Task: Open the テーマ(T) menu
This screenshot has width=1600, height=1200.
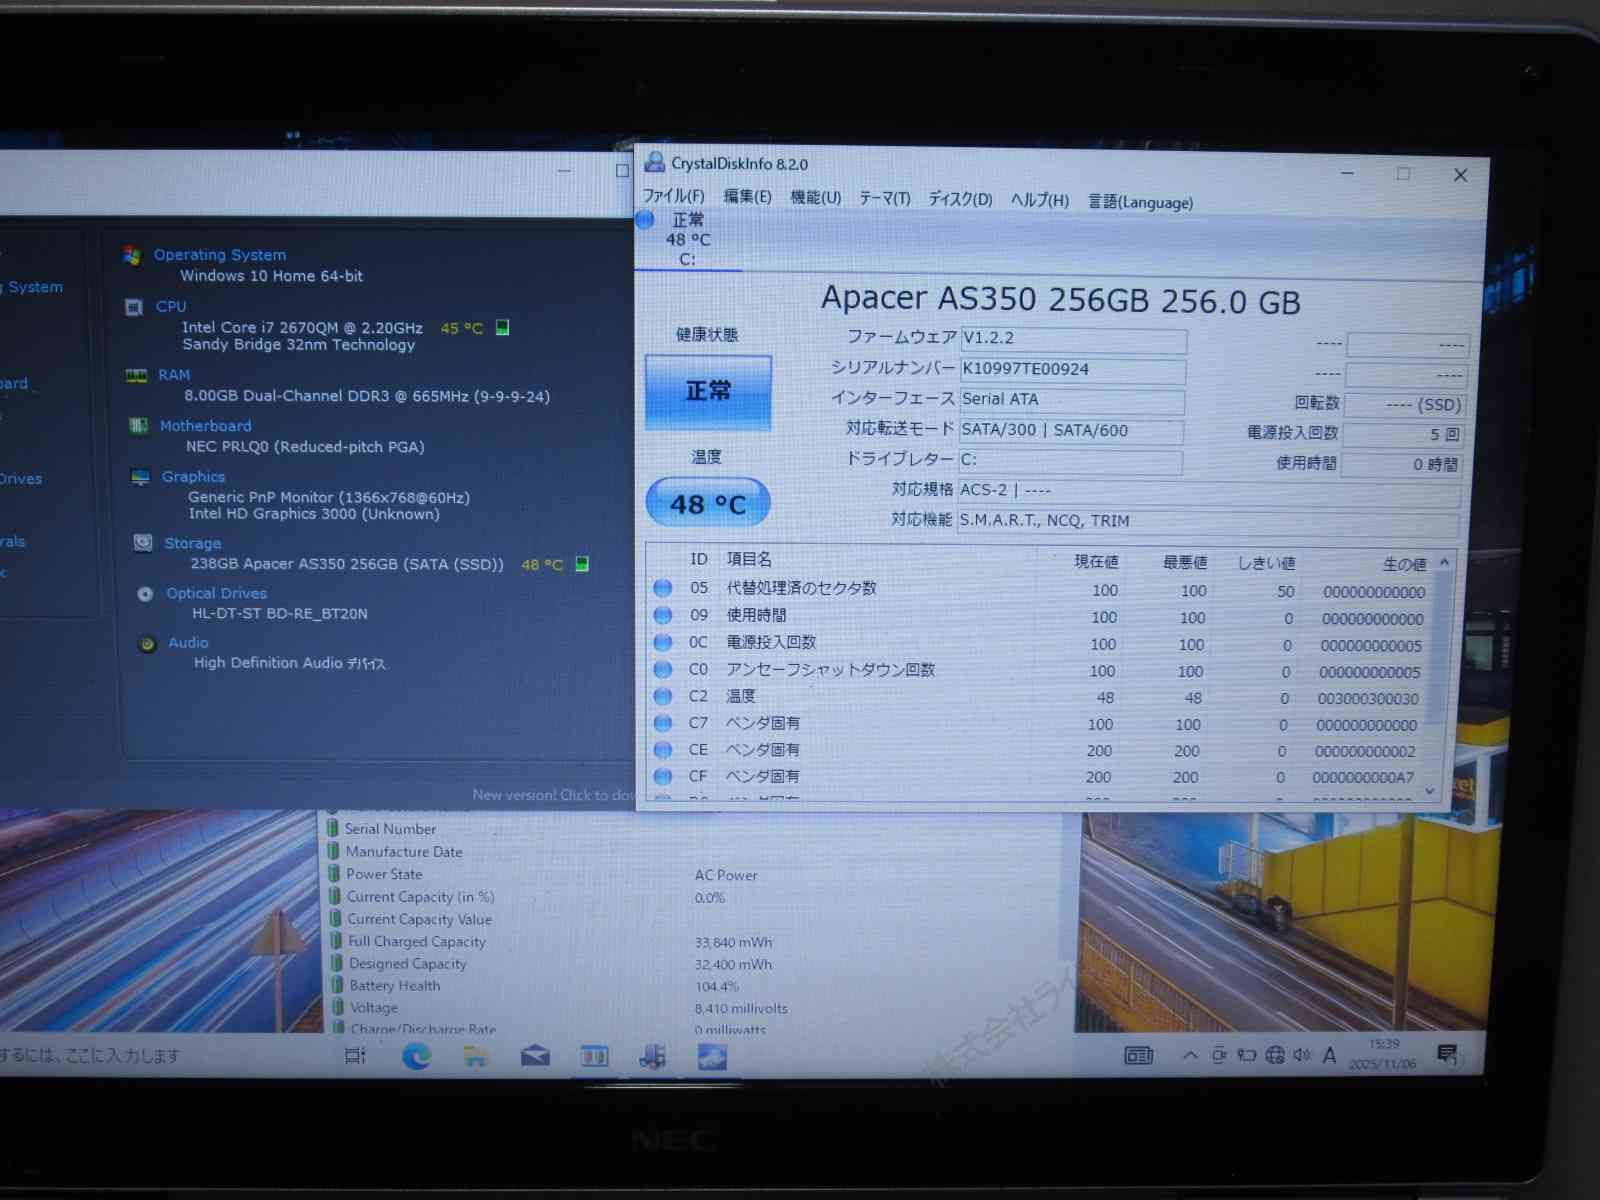Action: (884, 198)
